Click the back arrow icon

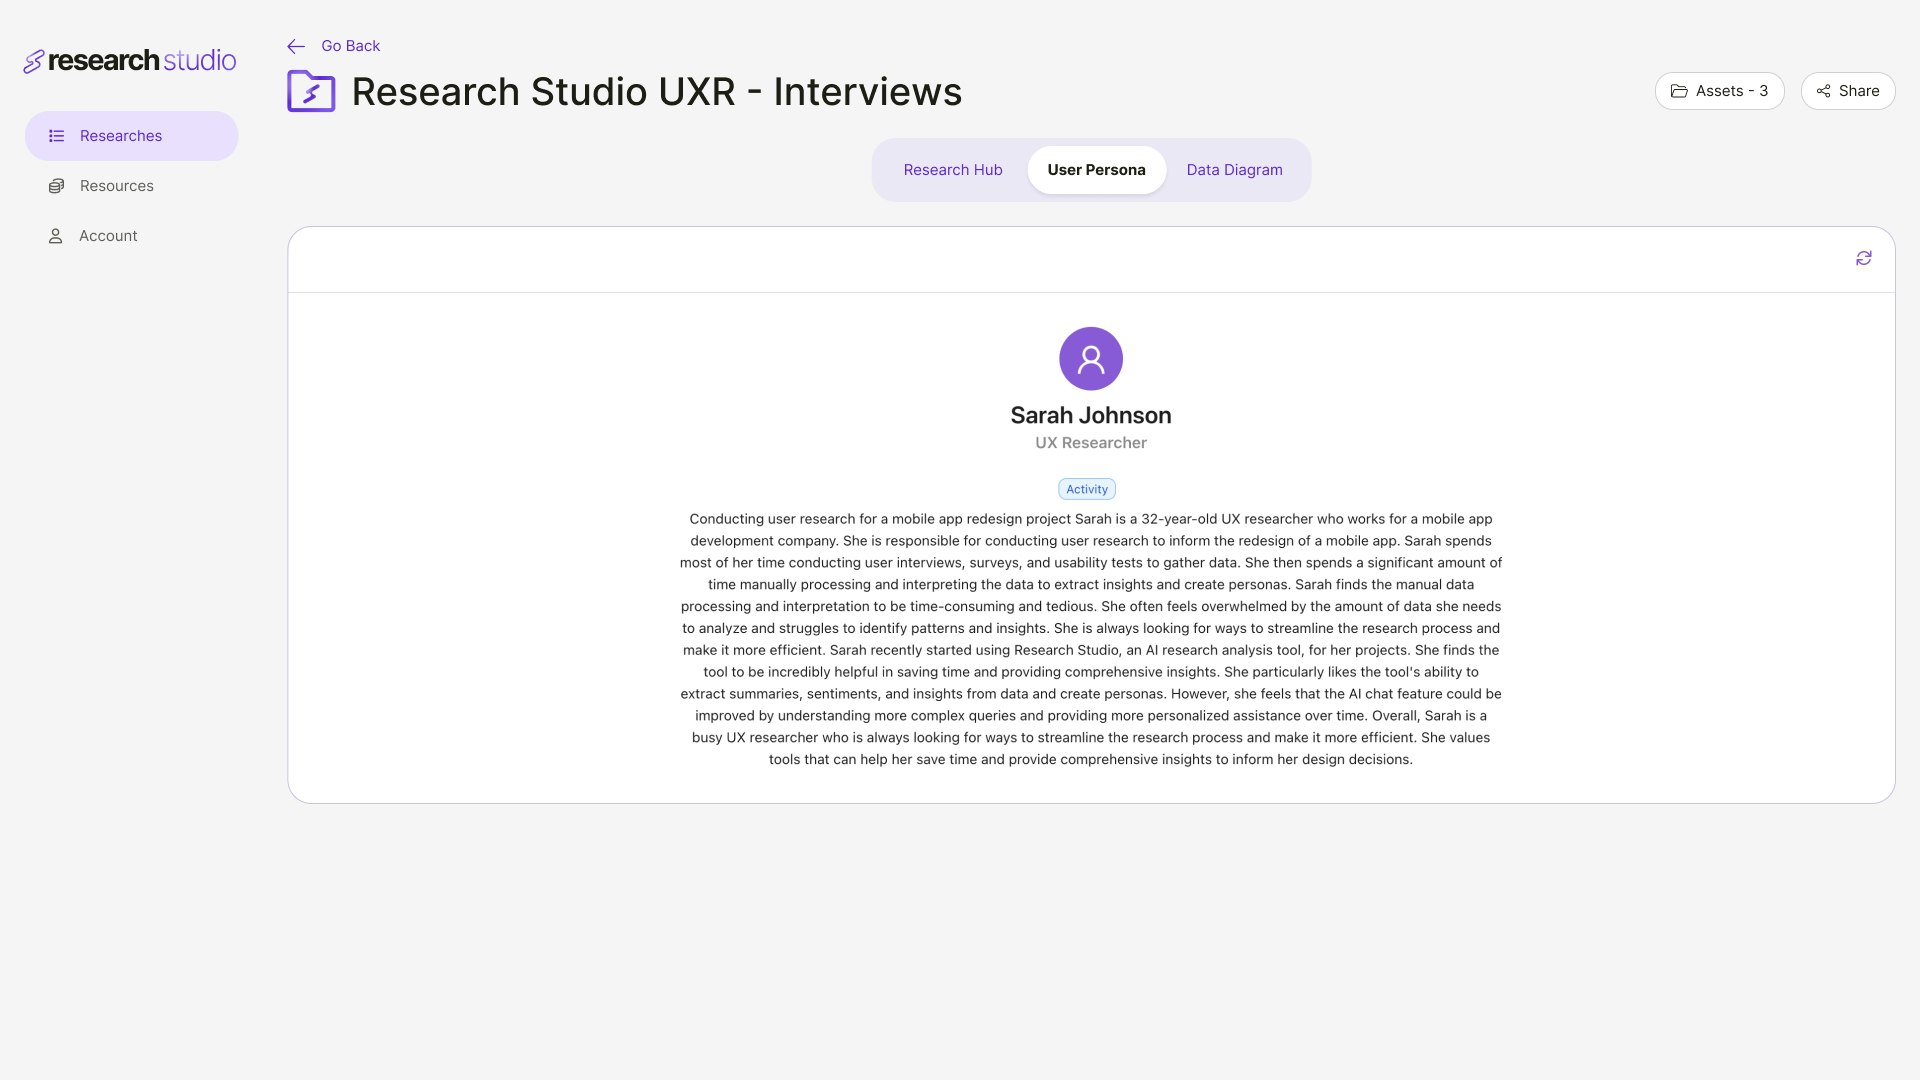[296, 46]
